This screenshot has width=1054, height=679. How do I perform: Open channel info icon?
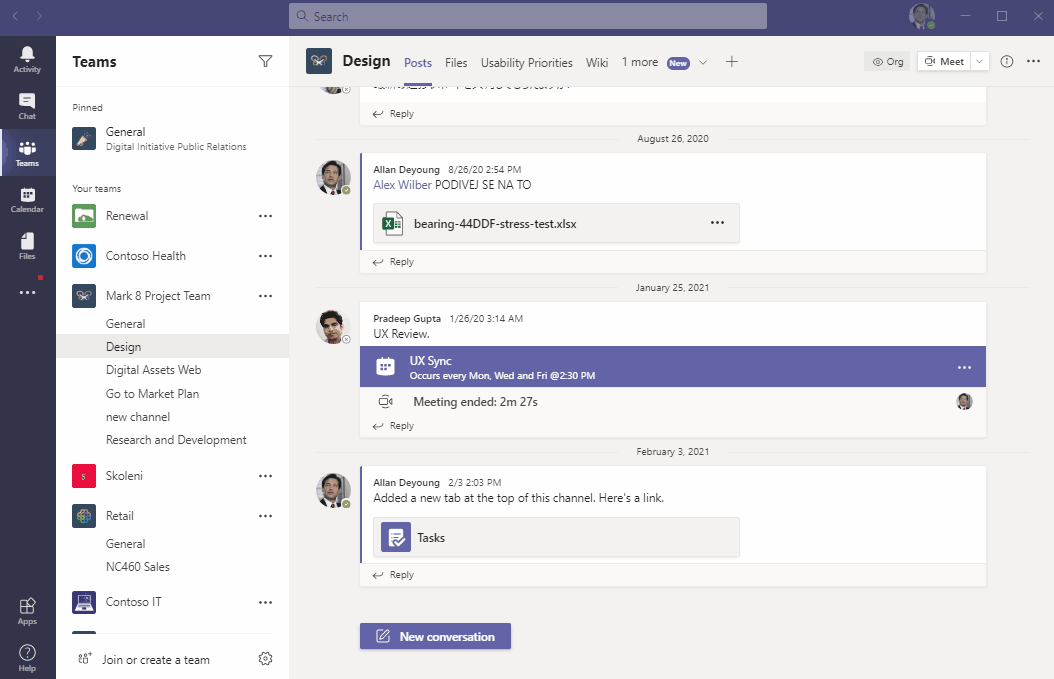1006,61
